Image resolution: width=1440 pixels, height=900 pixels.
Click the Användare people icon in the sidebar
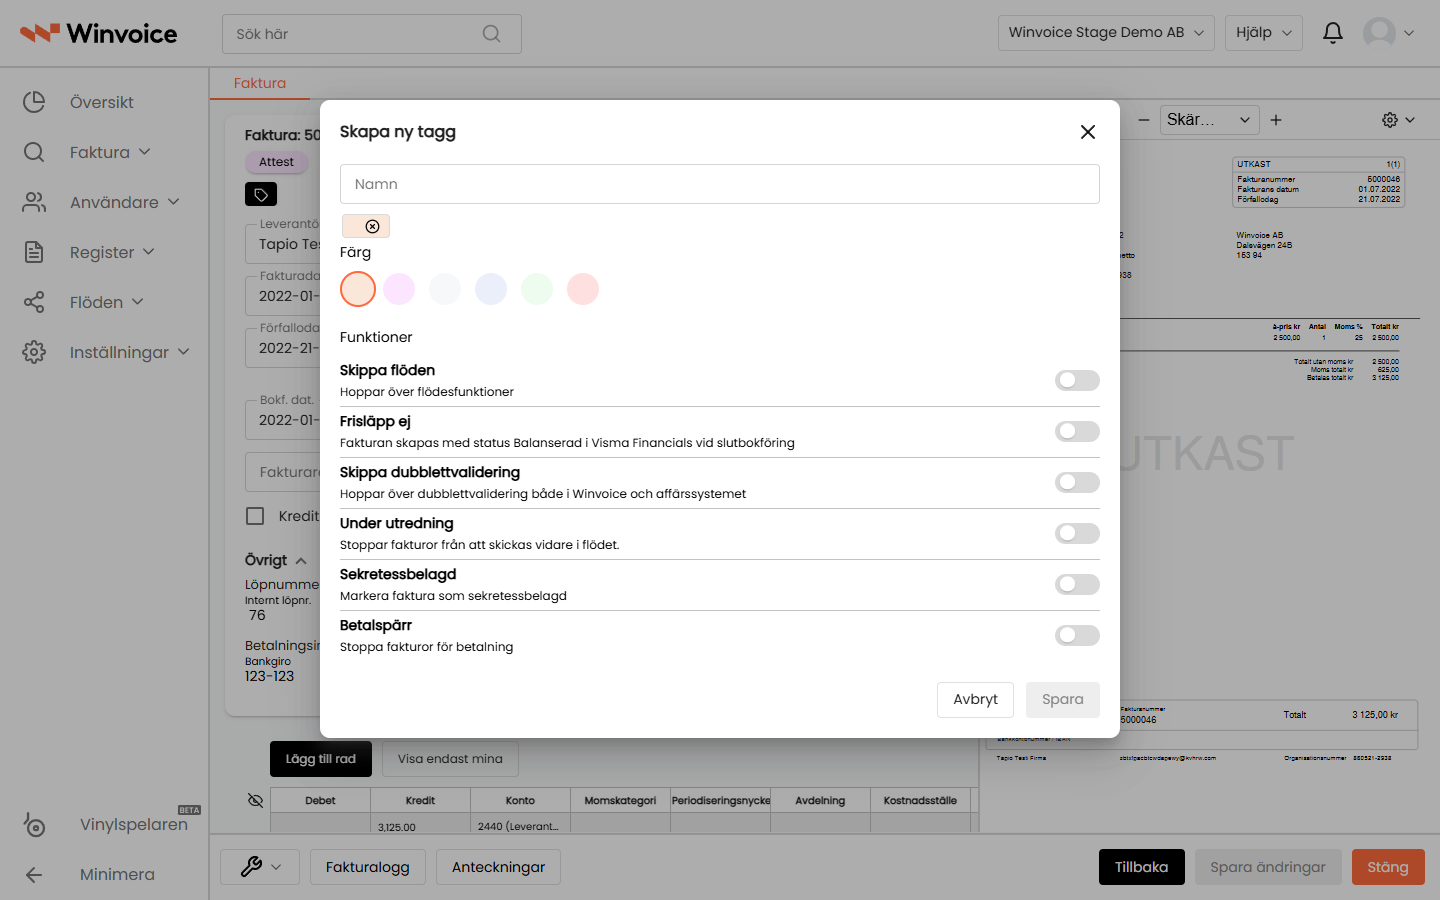click(34, 202)
